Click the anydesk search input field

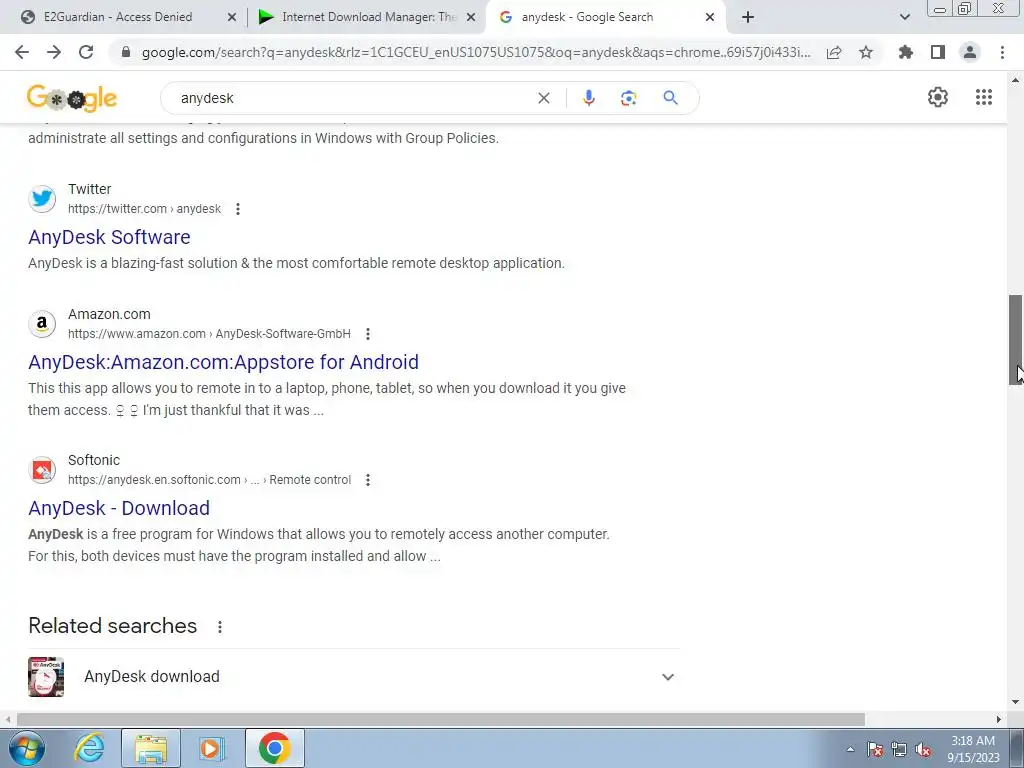tap(353, 98)
